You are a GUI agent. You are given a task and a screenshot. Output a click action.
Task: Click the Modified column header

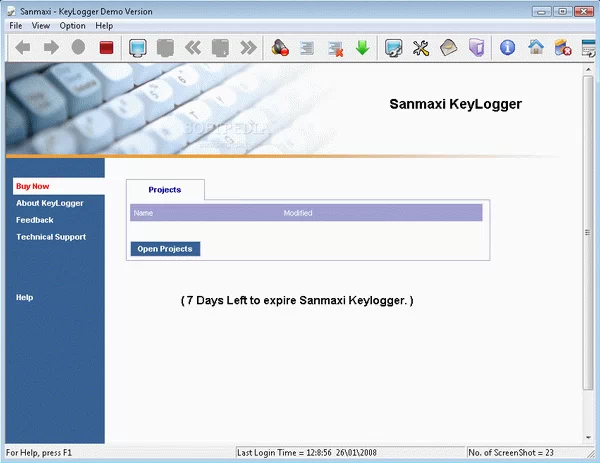(298, 213)
